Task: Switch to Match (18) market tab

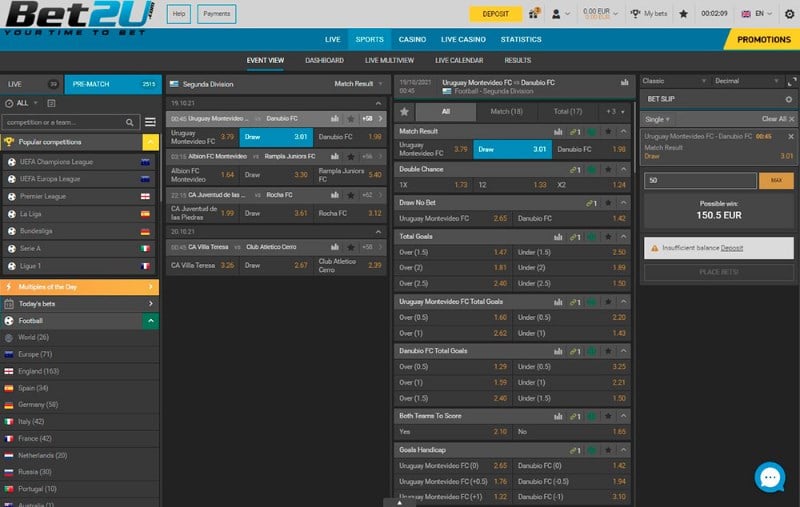Action: (506, 112)
